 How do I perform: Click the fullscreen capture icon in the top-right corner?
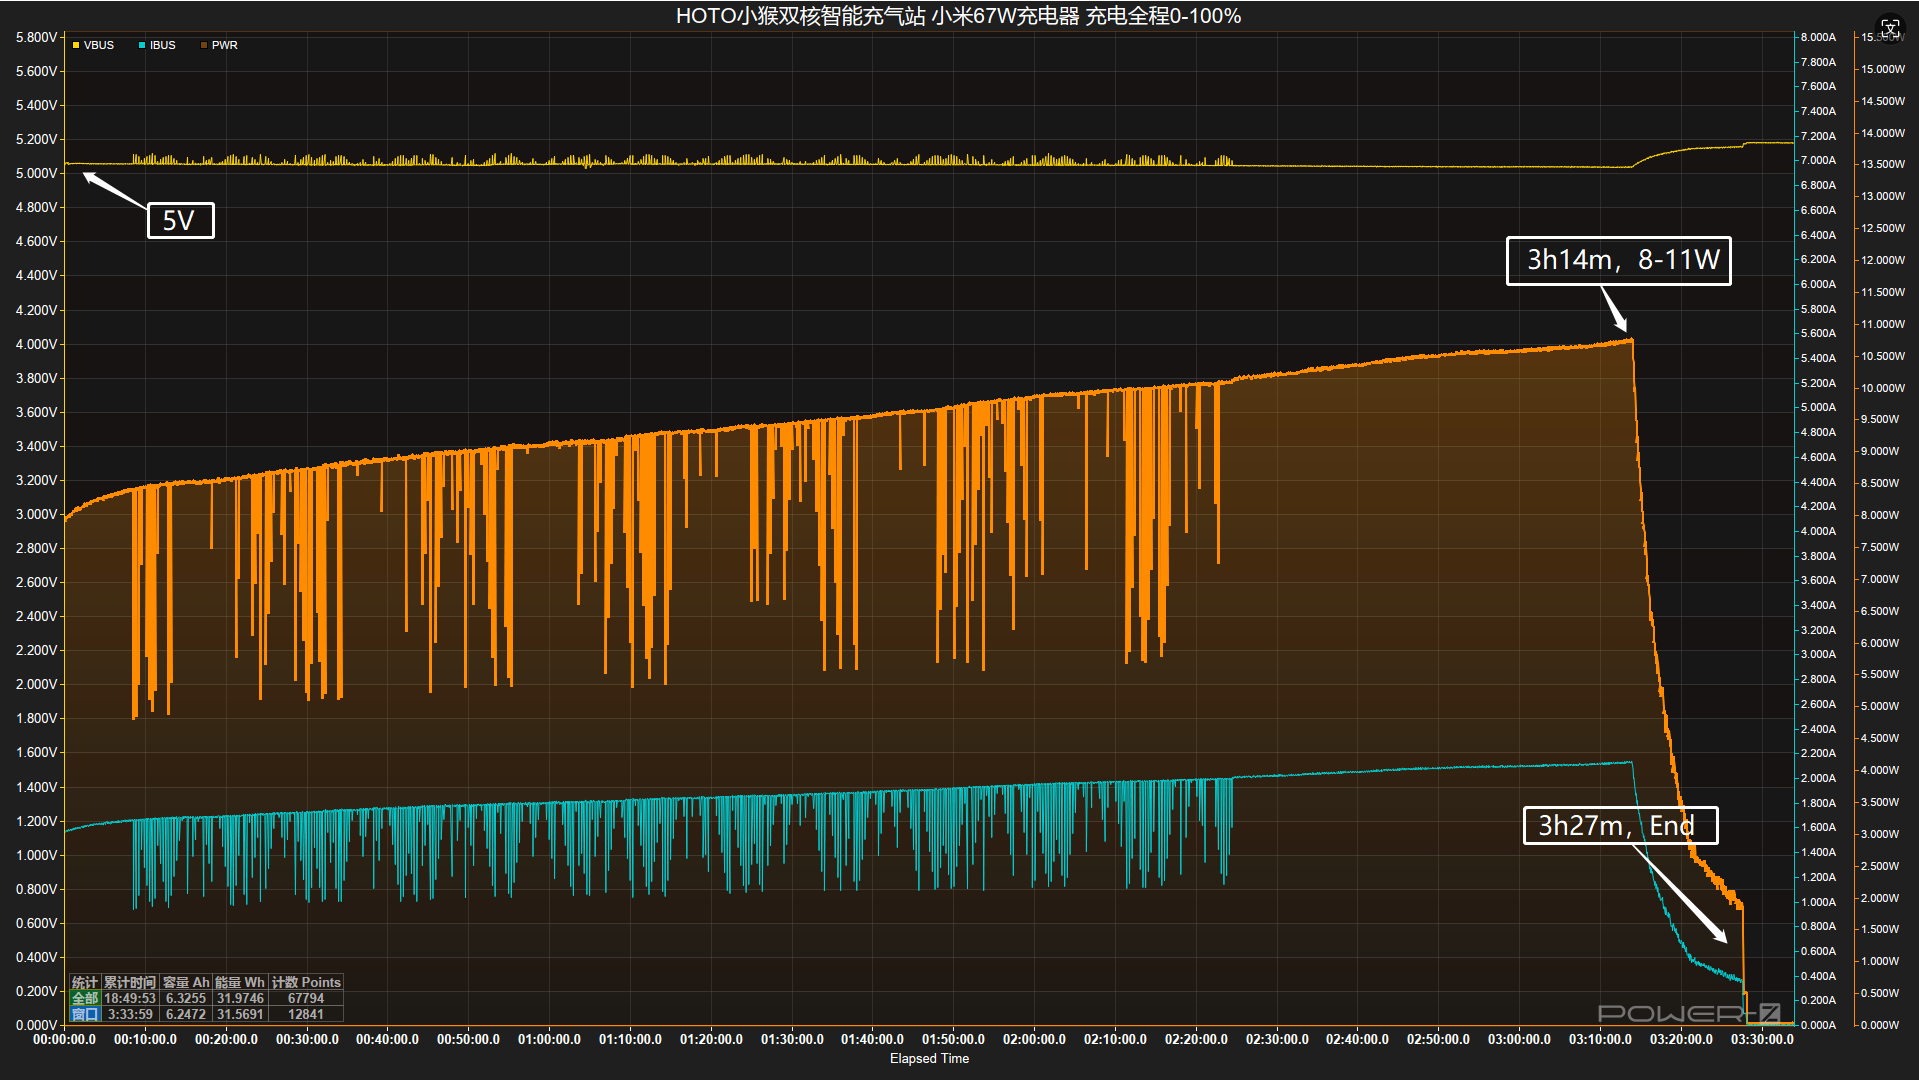pos(1889,29)
